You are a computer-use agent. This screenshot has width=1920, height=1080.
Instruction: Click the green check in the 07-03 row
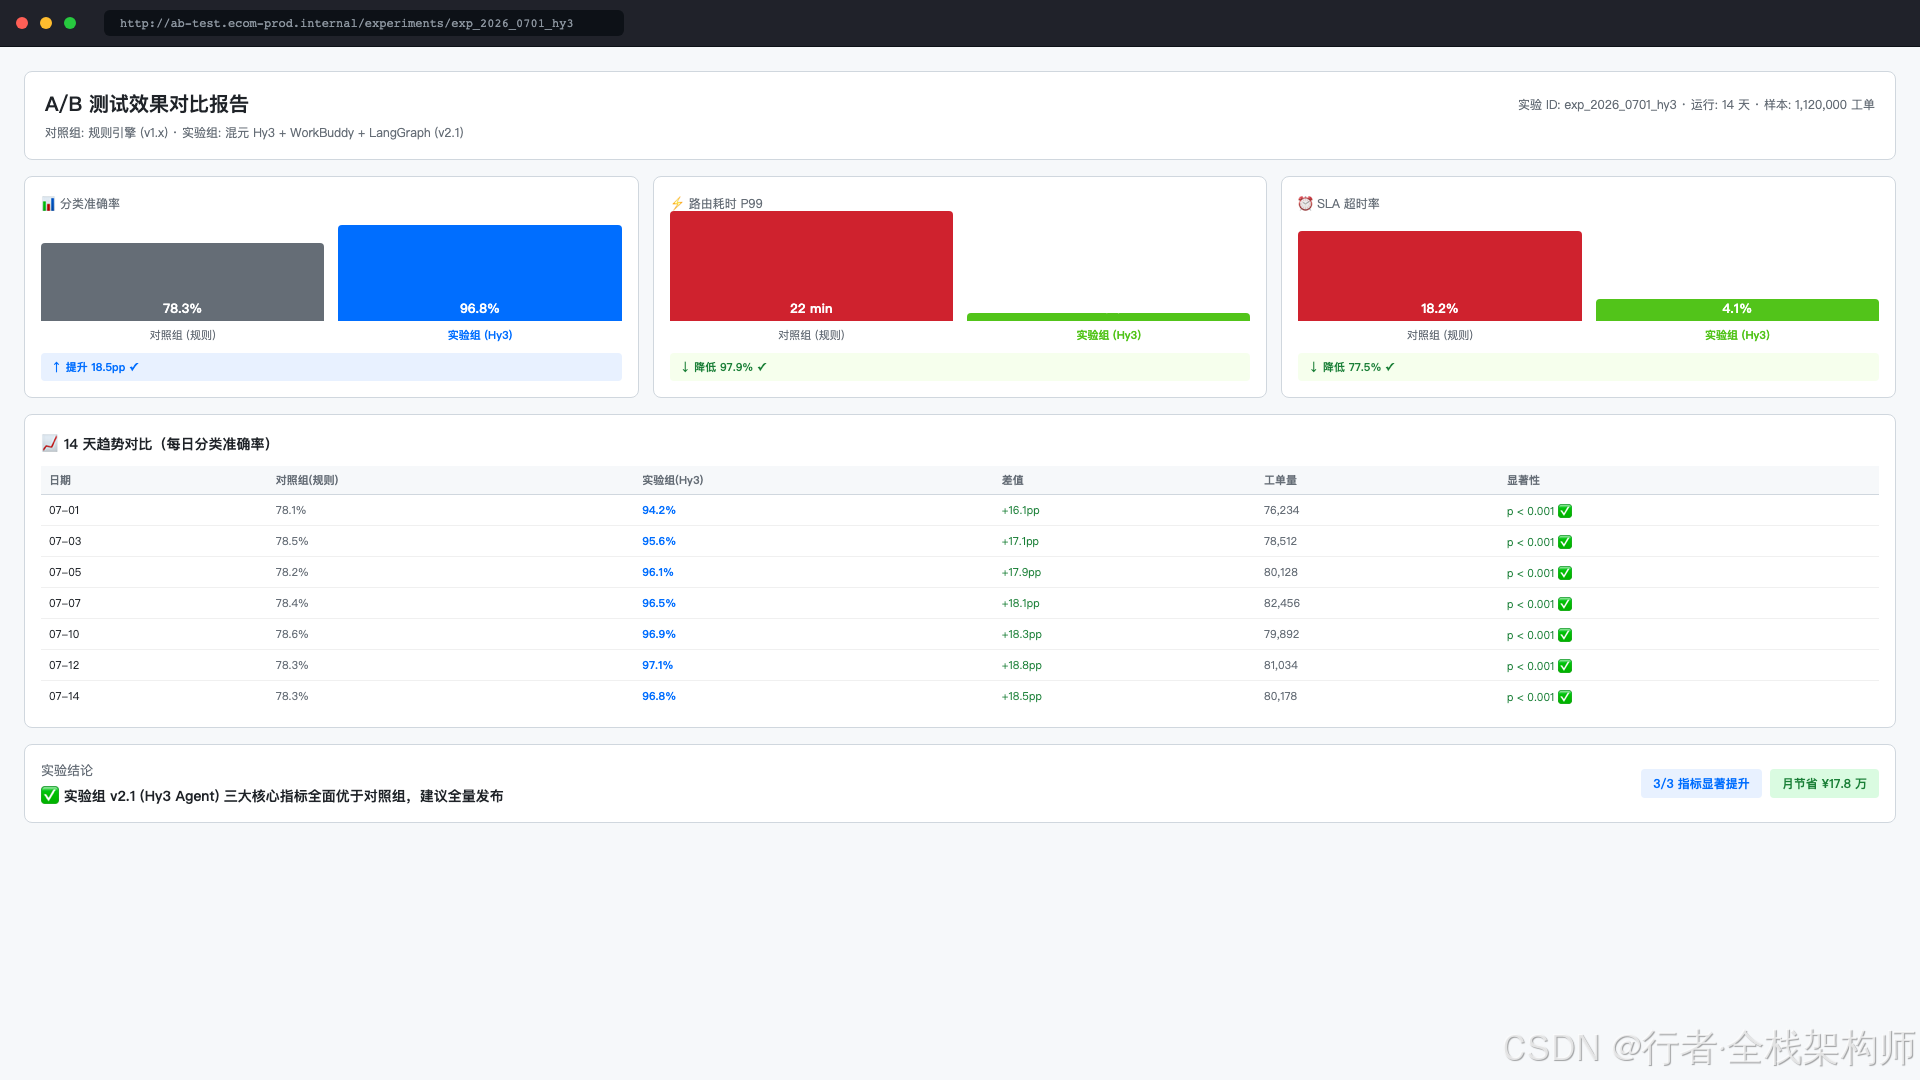pyautogui.click(x=1565, y=542)
